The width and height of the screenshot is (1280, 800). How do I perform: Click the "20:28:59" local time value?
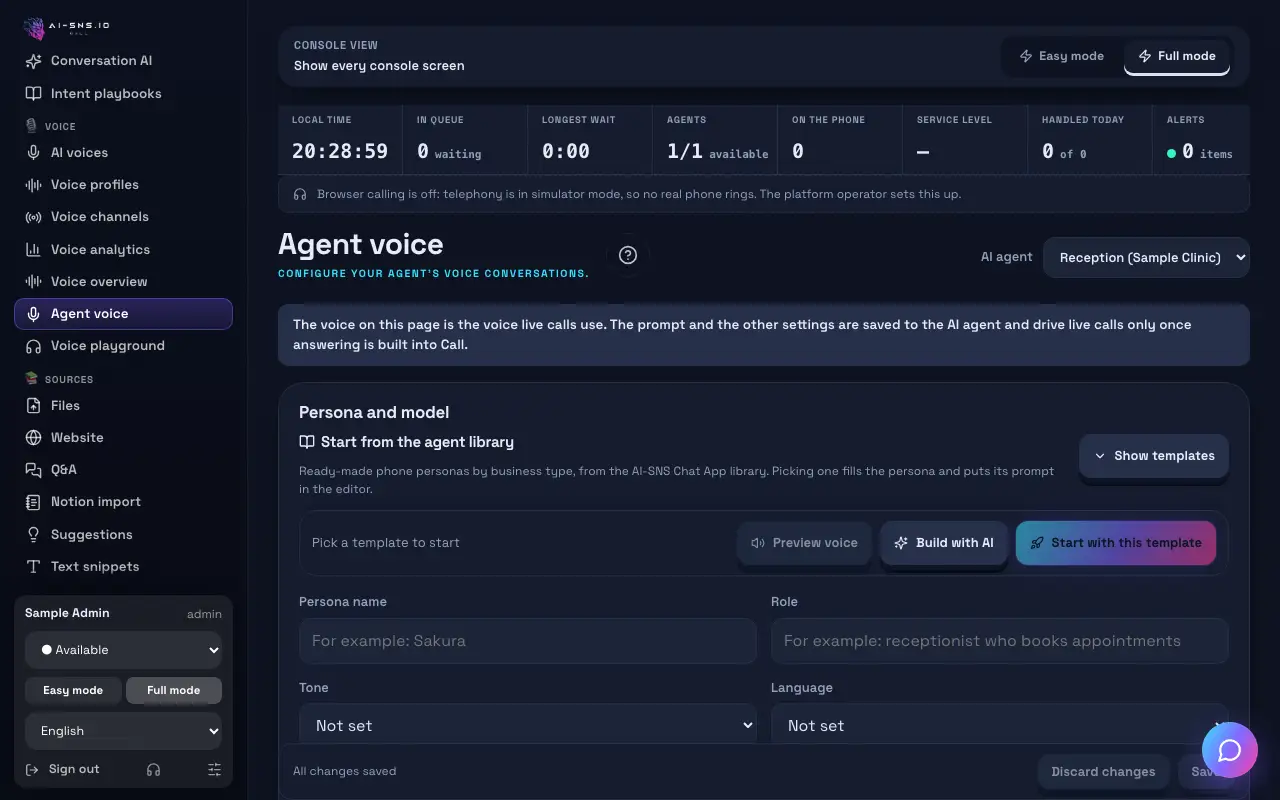click(x=340, y=152)
